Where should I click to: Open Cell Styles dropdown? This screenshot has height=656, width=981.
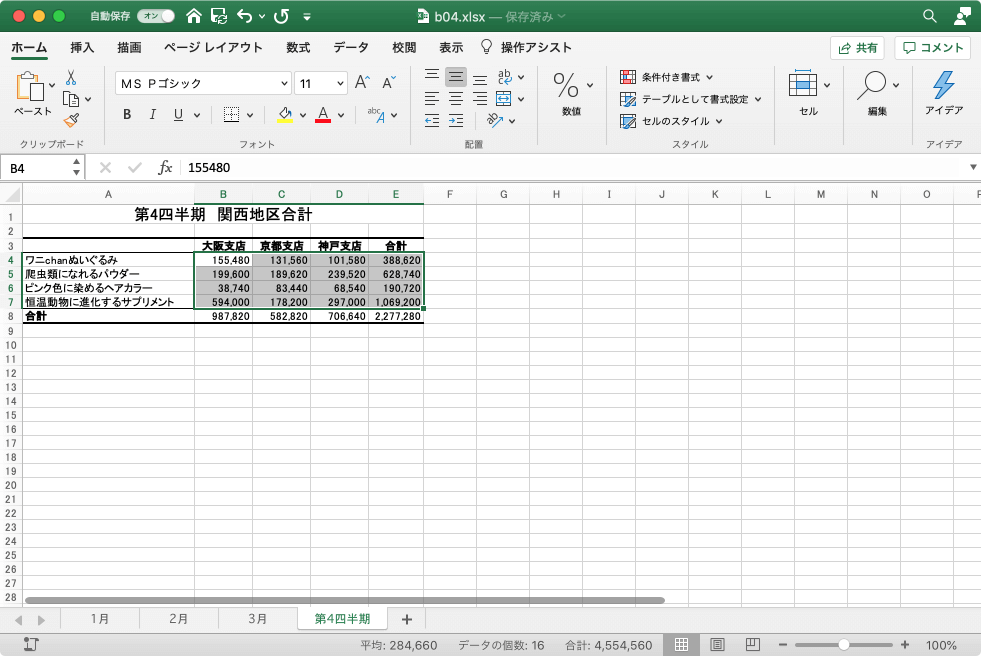pos(671,121)
